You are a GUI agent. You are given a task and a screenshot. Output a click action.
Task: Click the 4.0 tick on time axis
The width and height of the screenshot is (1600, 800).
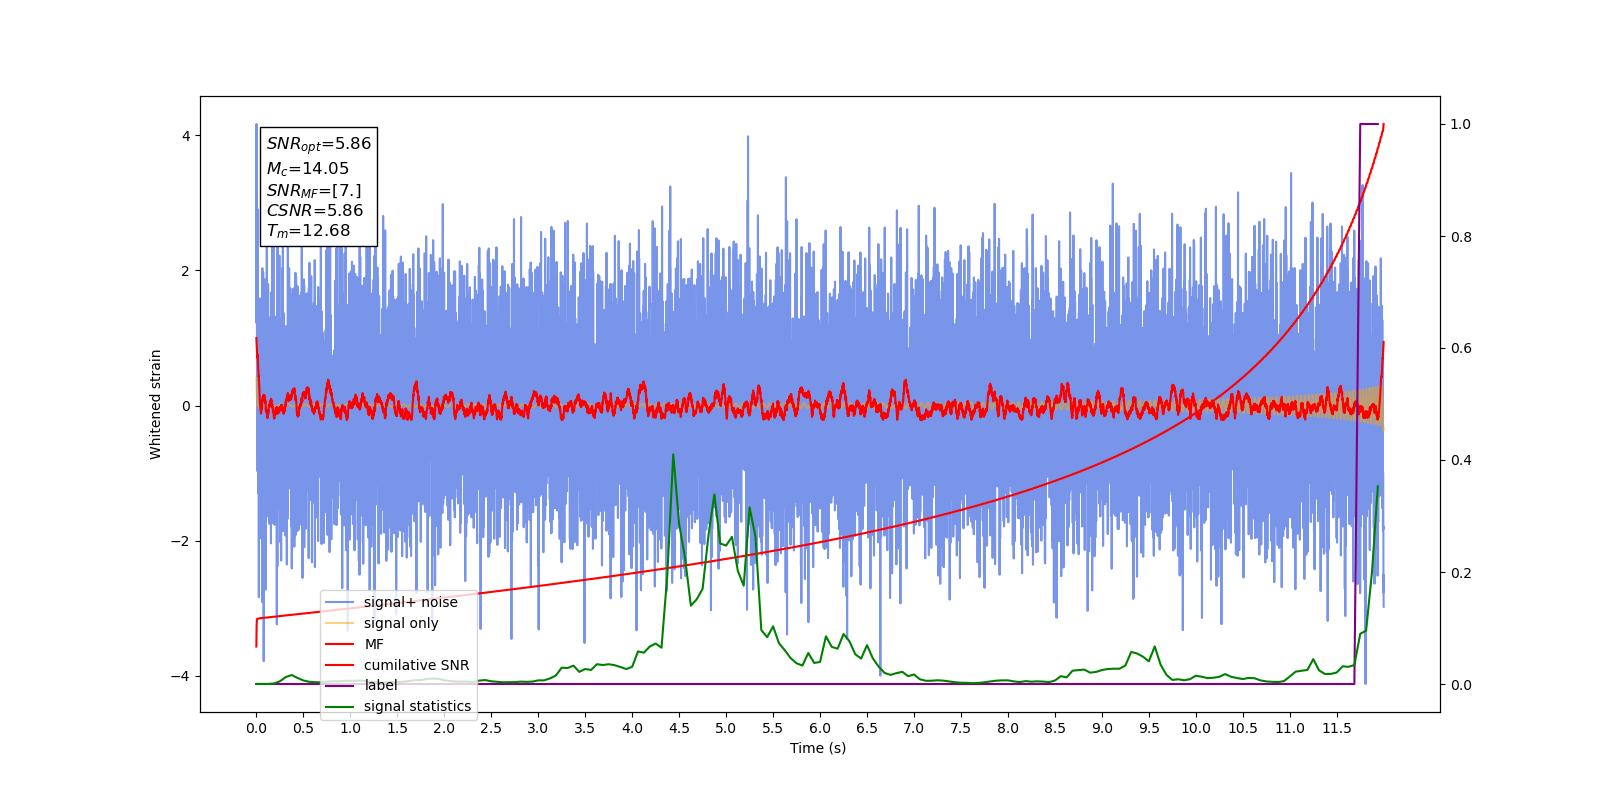tap(632, 728)
